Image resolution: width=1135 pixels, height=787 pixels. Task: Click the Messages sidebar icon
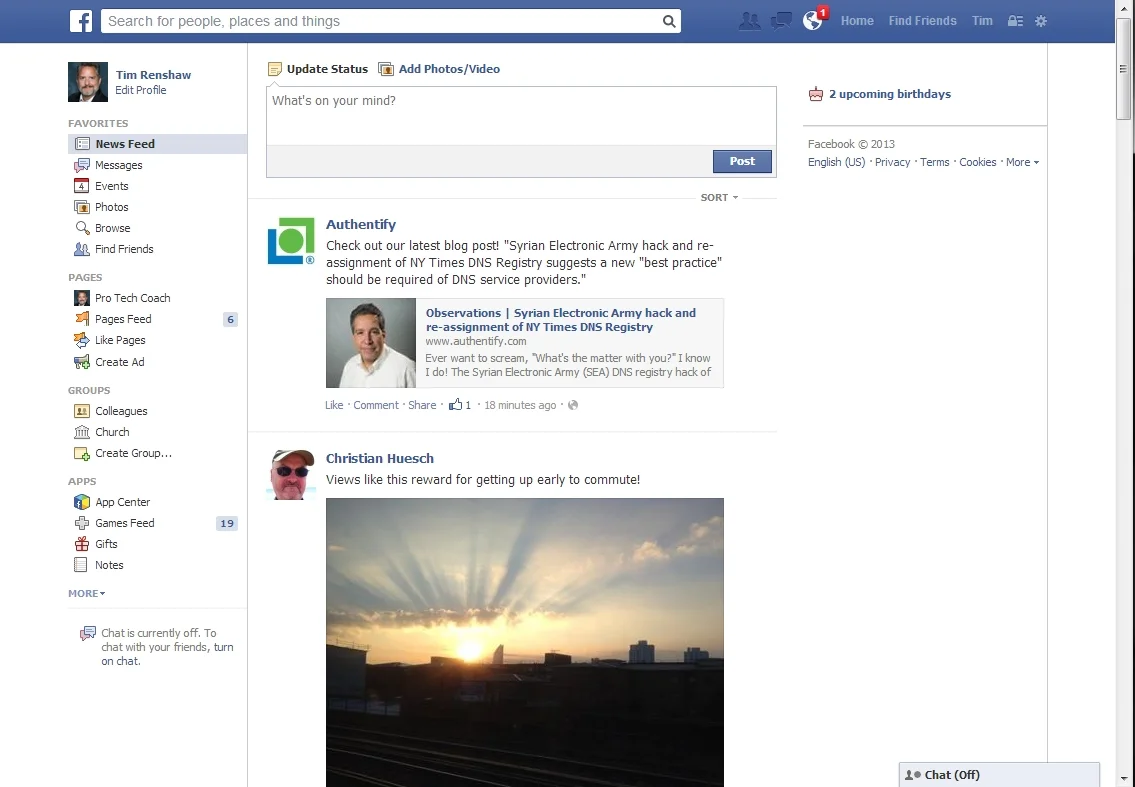pyautogui.click(x=82, y=165)
